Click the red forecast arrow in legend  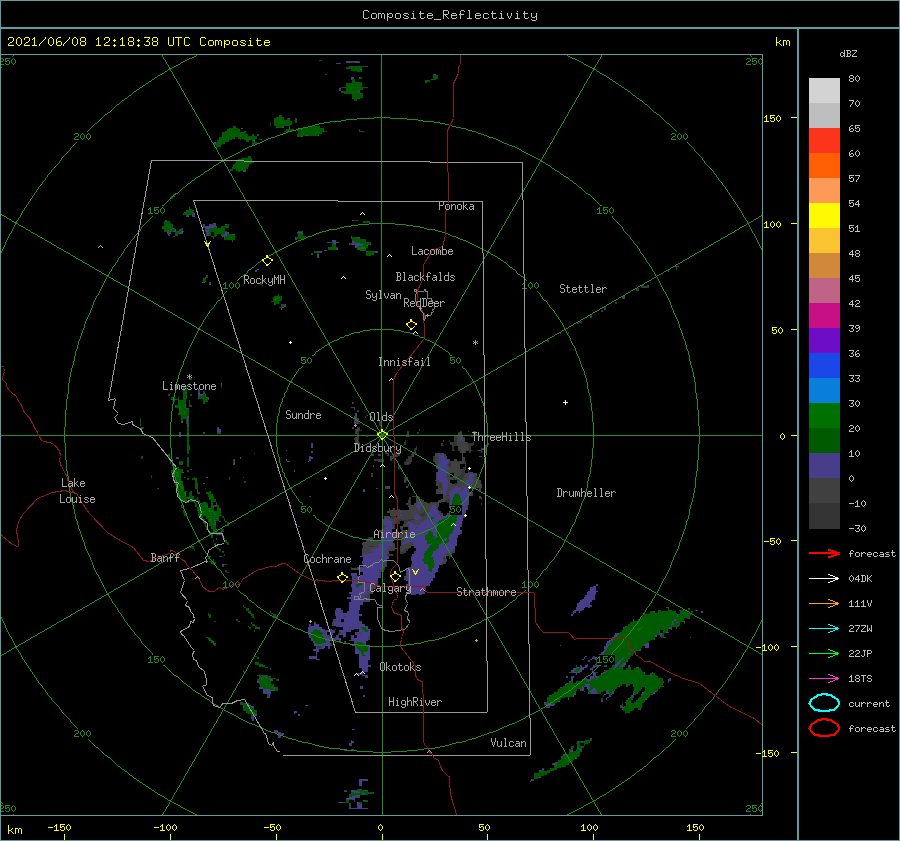click(x=824, y=553)
